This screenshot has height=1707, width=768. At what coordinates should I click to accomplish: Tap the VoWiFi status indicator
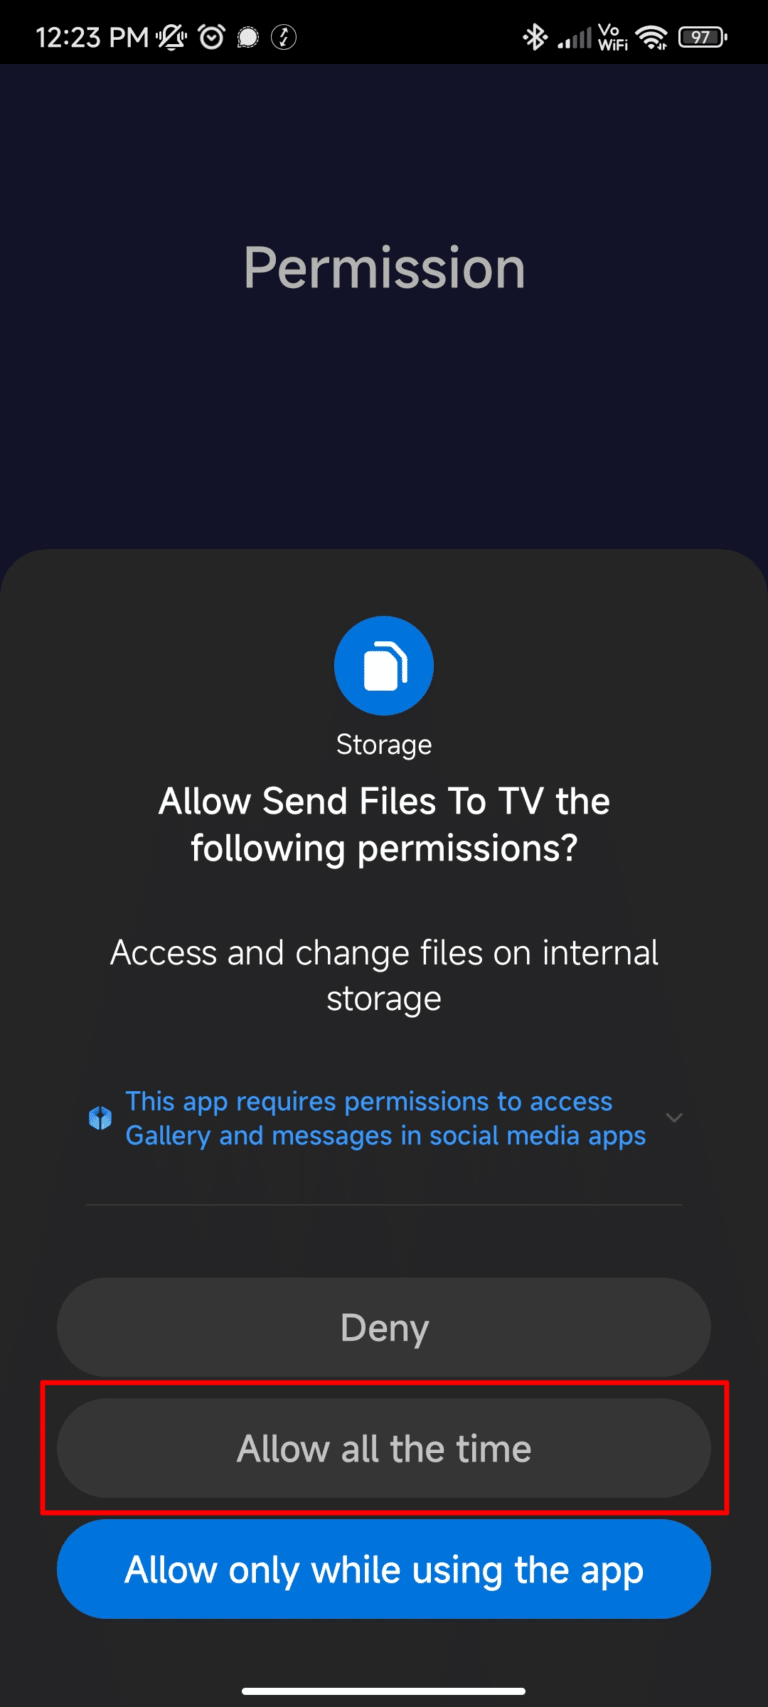point(613,38)
